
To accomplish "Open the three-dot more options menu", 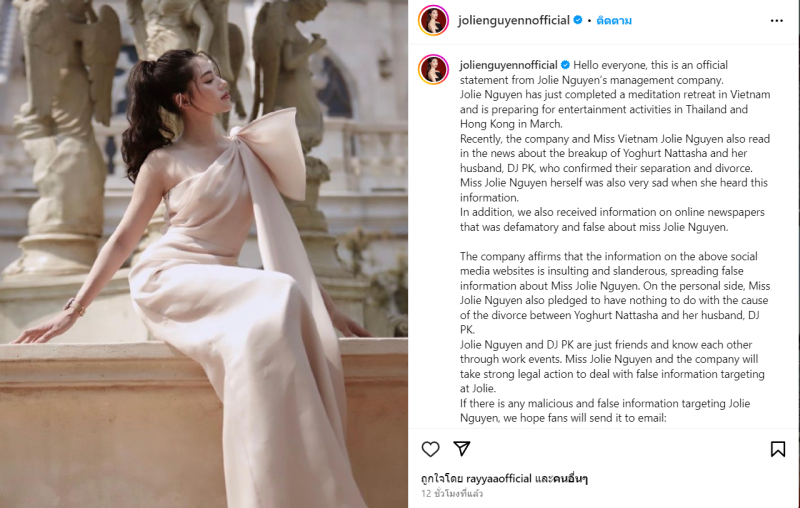I will coord(777,20).
